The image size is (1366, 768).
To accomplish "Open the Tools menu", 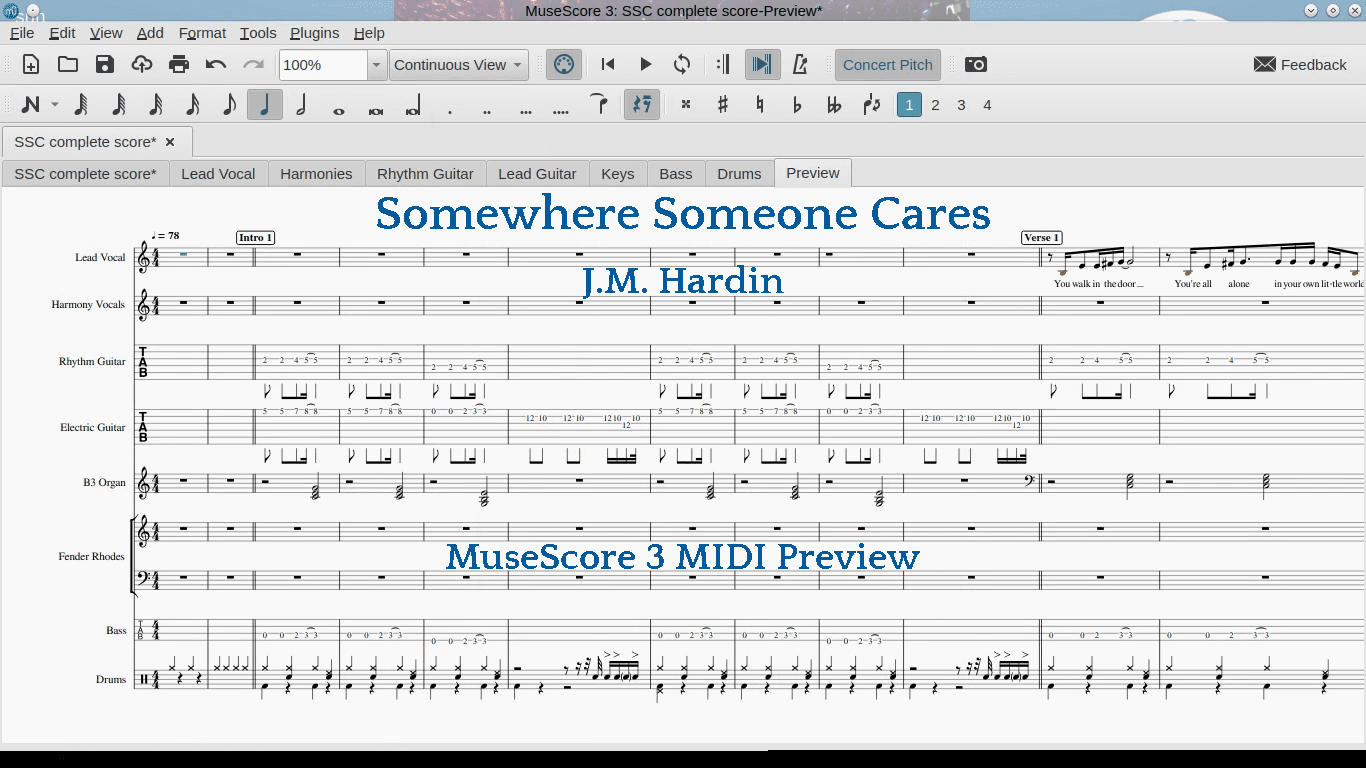I will (258, 33).
